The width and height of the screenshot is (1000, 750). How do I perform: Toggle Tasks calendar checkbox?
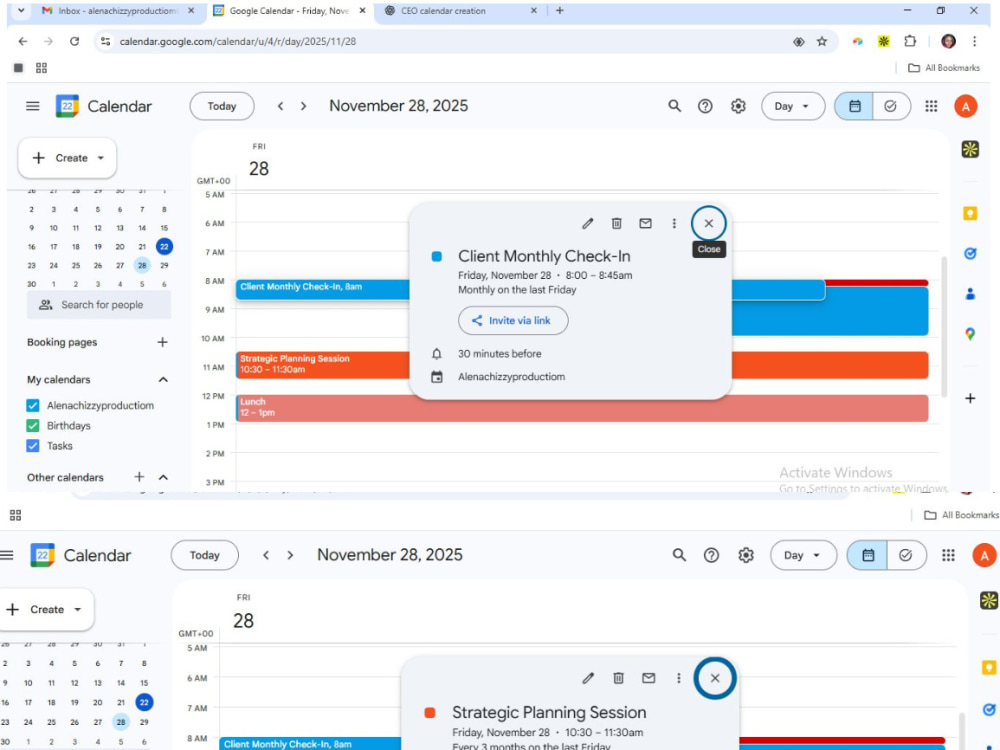(33, 446)
